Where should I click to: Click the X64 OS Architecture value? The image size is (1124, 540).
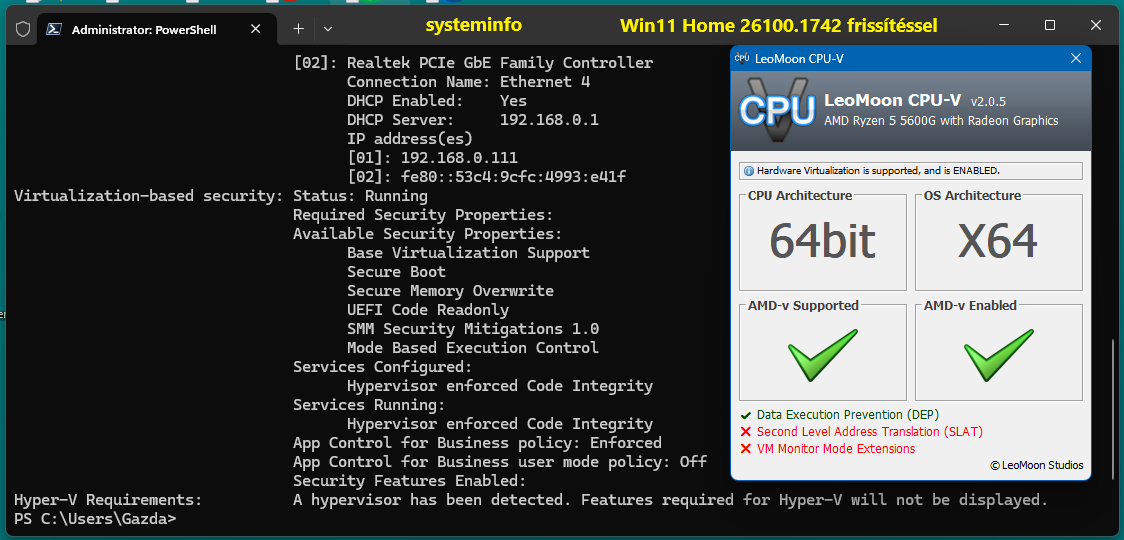click(999, 241)
